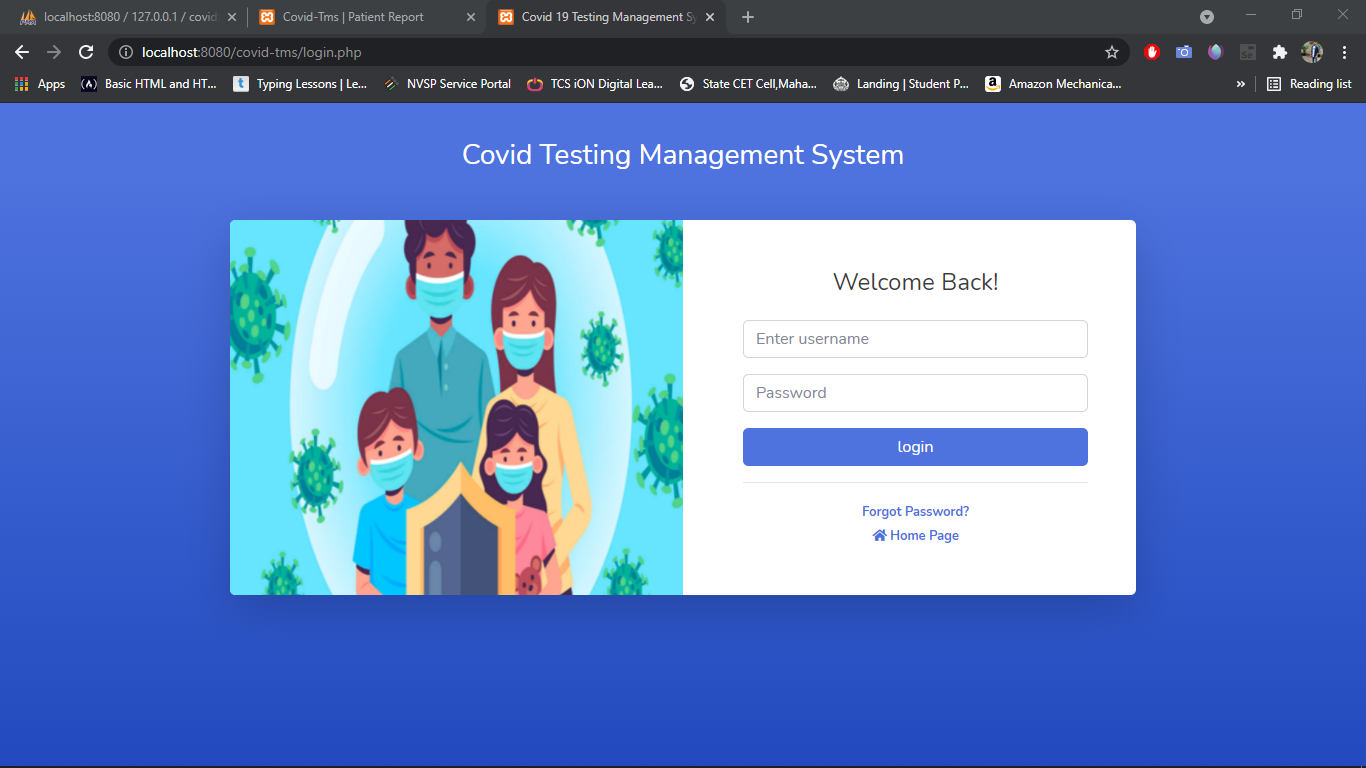
Task: Open the screenshot camera extension
Action: [x=1183, y=51]
